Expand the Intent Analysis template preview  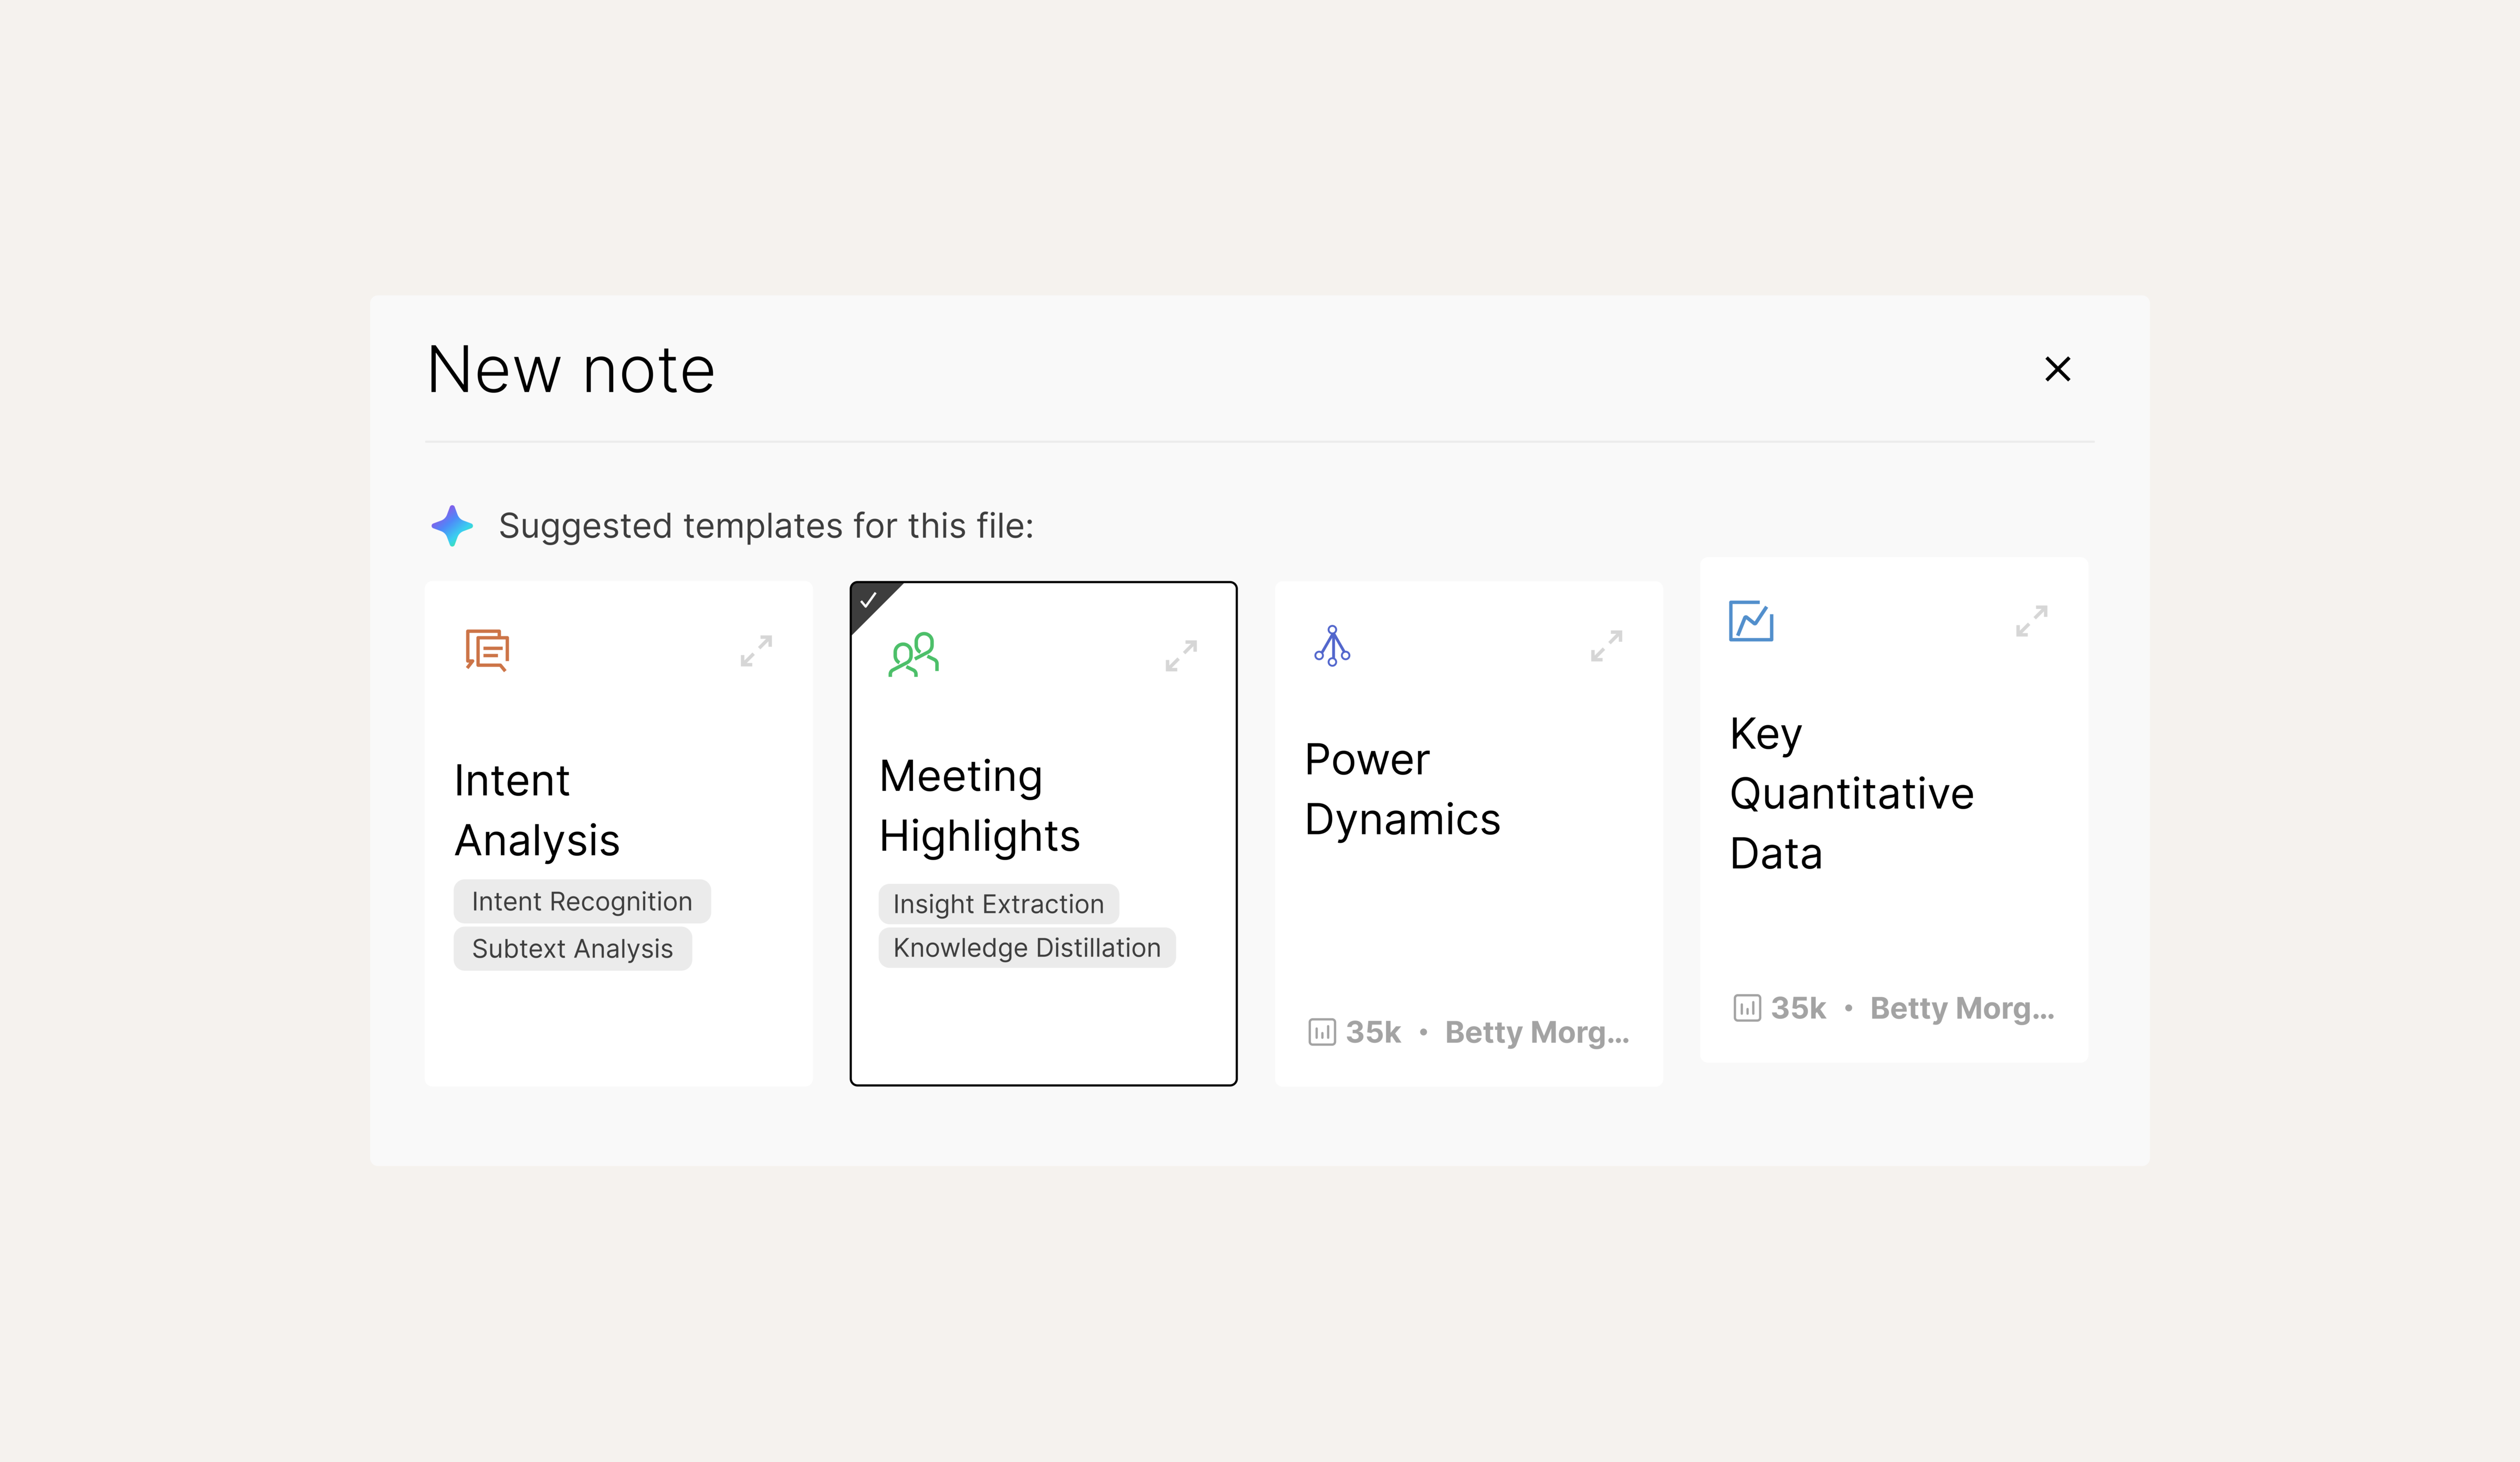point(756,651)
